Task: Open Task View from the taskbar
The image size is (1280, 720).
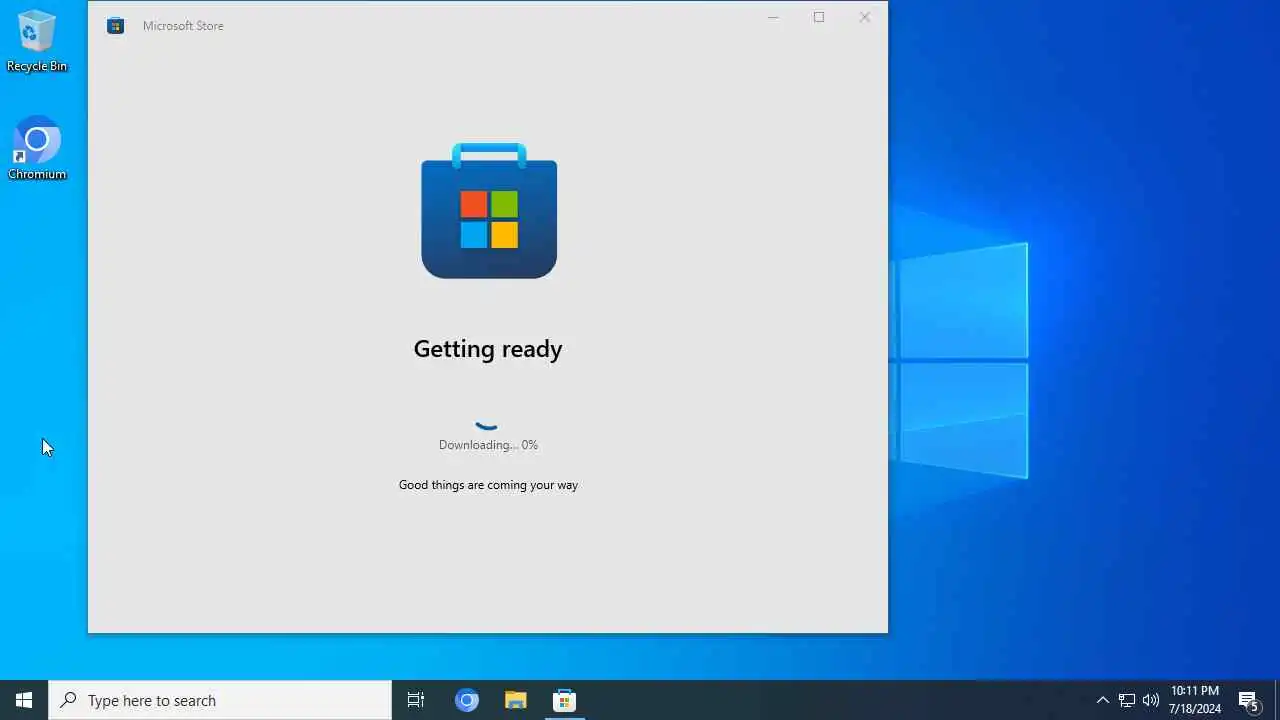Action: pos(416,700)
